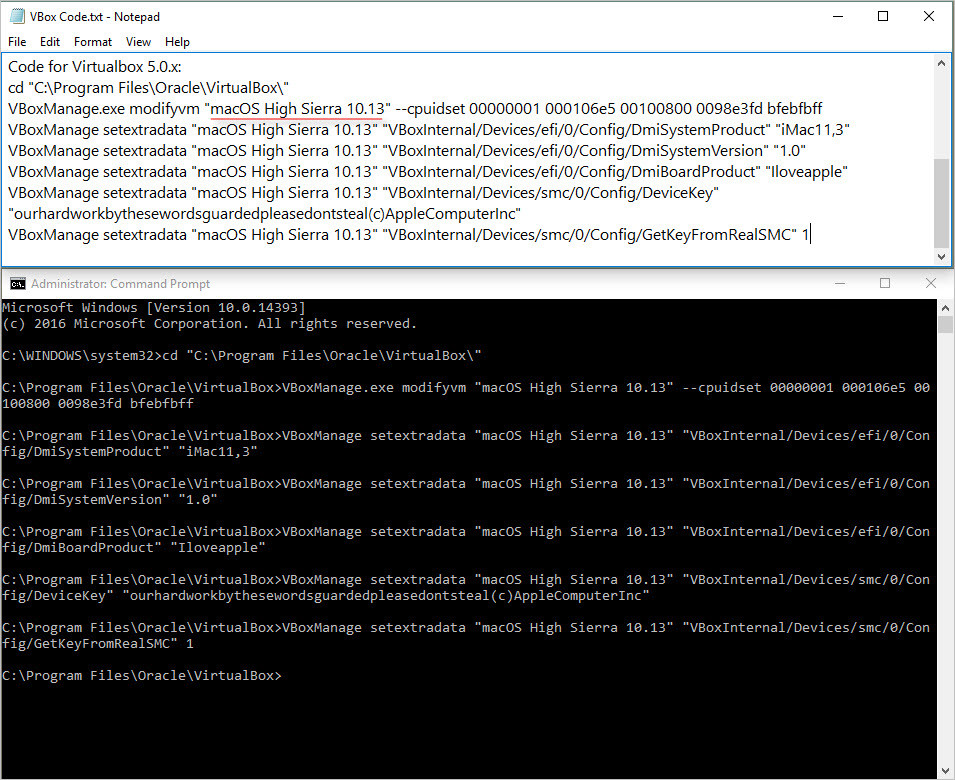
Task: Click the 'Microsoft Windows [Version 10.0.14393]' line
Action: pyautogui.click(x=153, y=307)
